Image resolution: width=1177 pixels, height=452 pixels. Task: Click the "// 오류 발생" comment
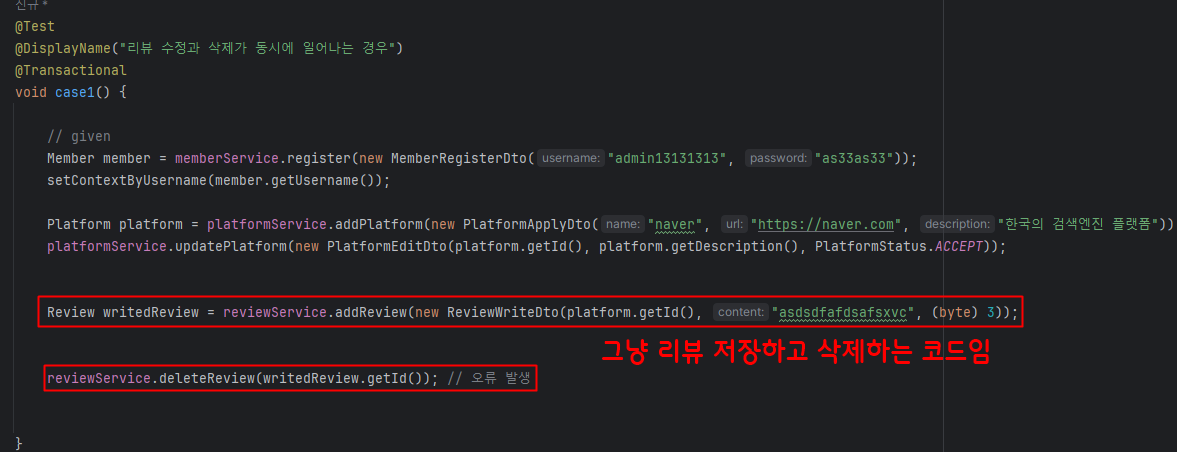point(489,378)
